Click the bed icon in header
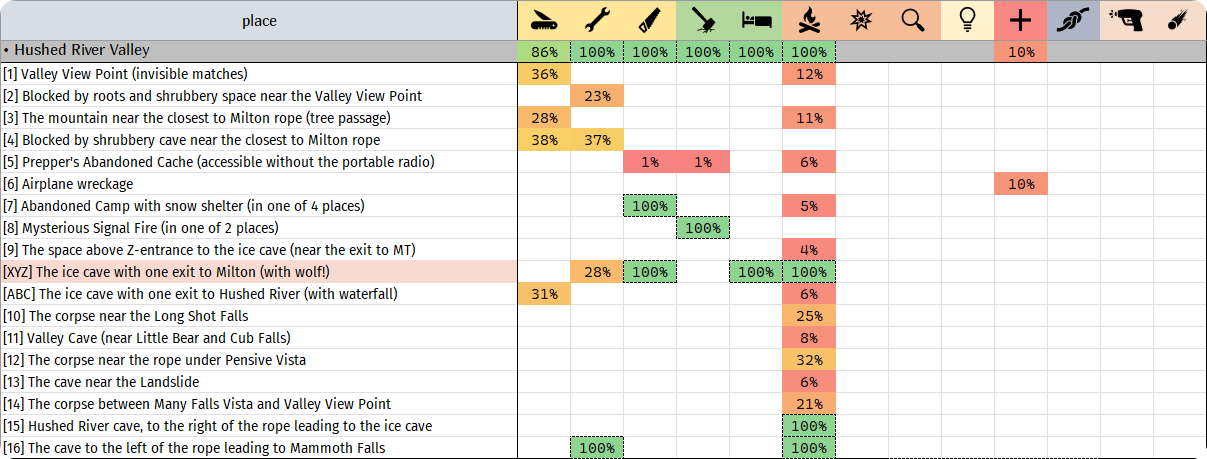Image resolution: width=1207 pixels, height=459 pixels. [x=756, y=20]
